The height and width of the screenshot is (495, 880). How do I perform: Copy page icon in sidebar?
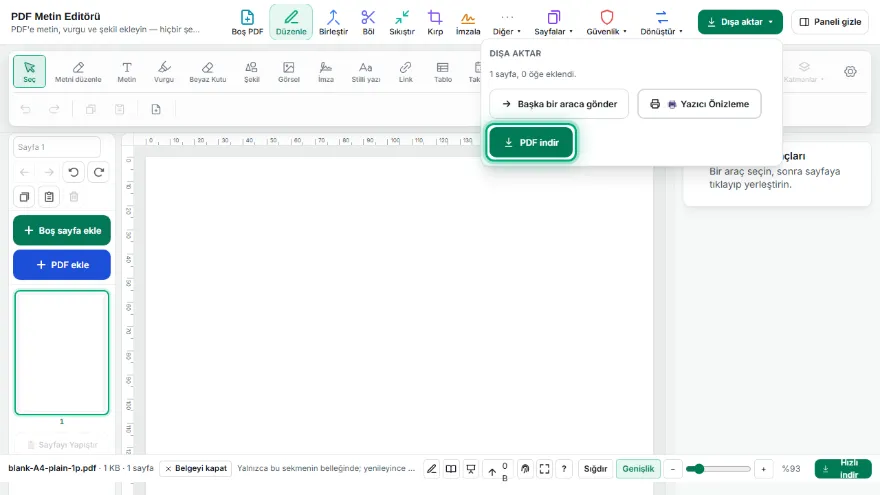click(24, 197)
